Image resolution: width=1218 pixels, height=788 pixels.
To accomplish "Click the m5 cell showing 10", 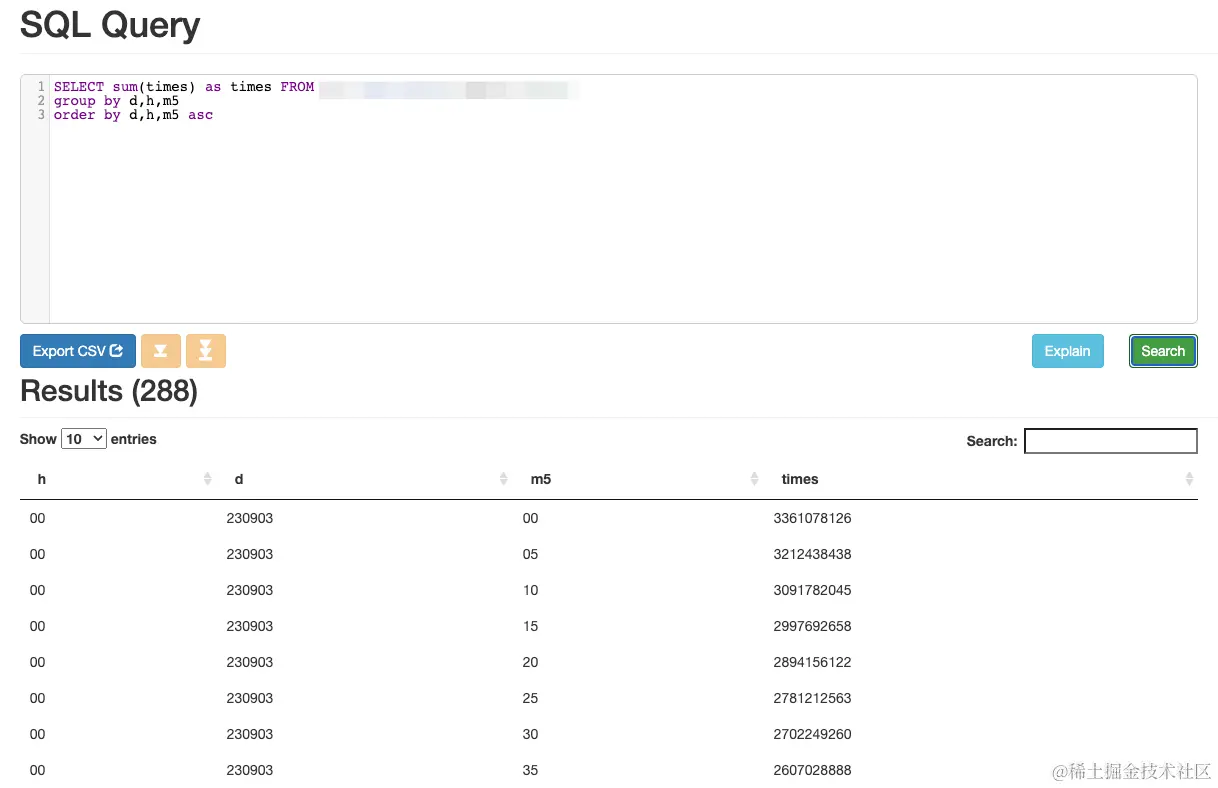I will pyautogui.click(x=530, y=590).
